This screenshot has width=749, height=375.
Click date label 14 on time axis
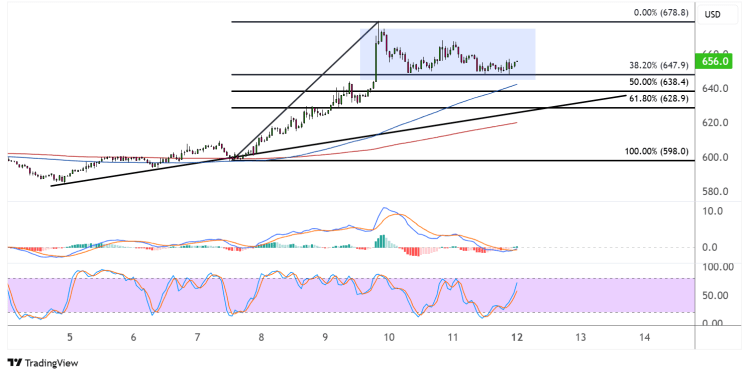click(x=644, y=338)
